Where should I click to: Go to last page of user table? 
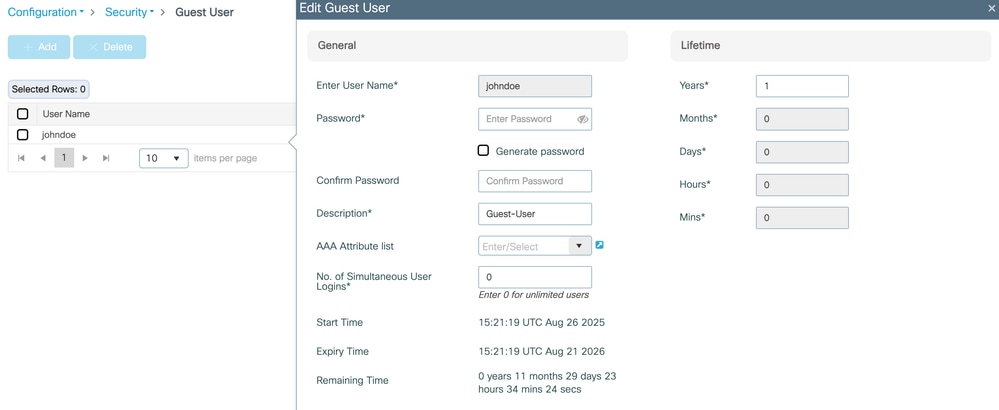point(106,158)
